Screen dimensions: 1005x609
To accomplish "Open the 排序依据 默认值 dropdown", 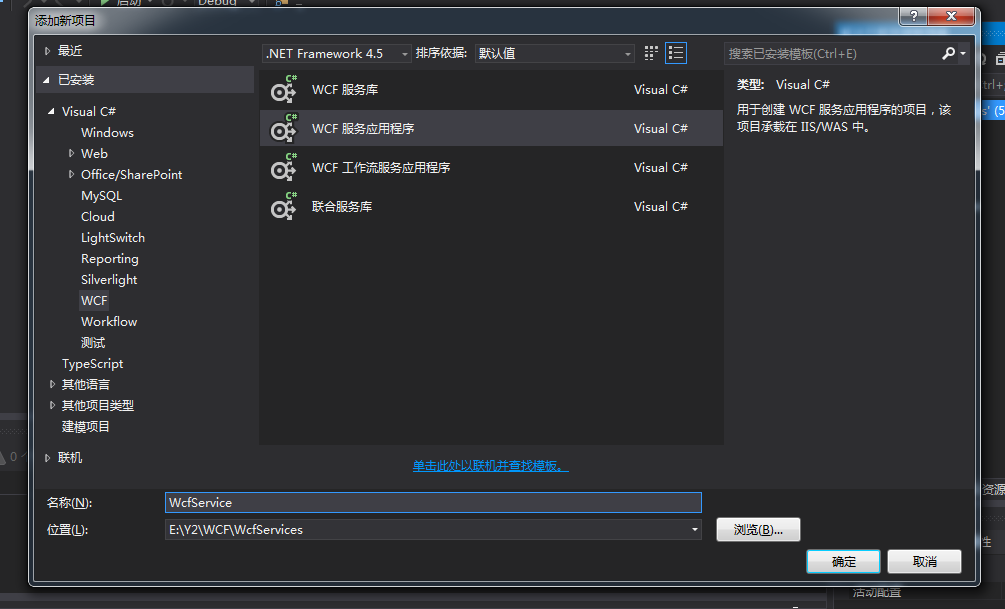I will (554, 53).
